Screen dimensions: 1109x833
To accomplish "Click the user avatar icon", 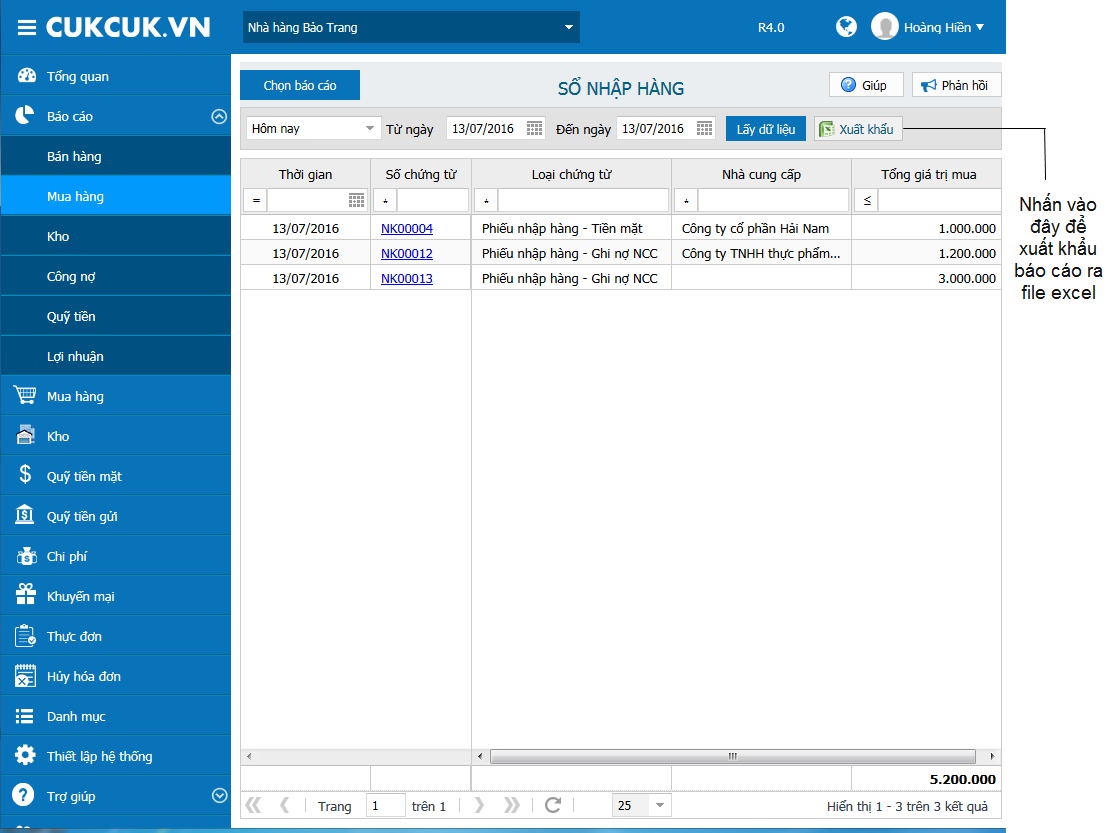I will [x=884, y=27].
